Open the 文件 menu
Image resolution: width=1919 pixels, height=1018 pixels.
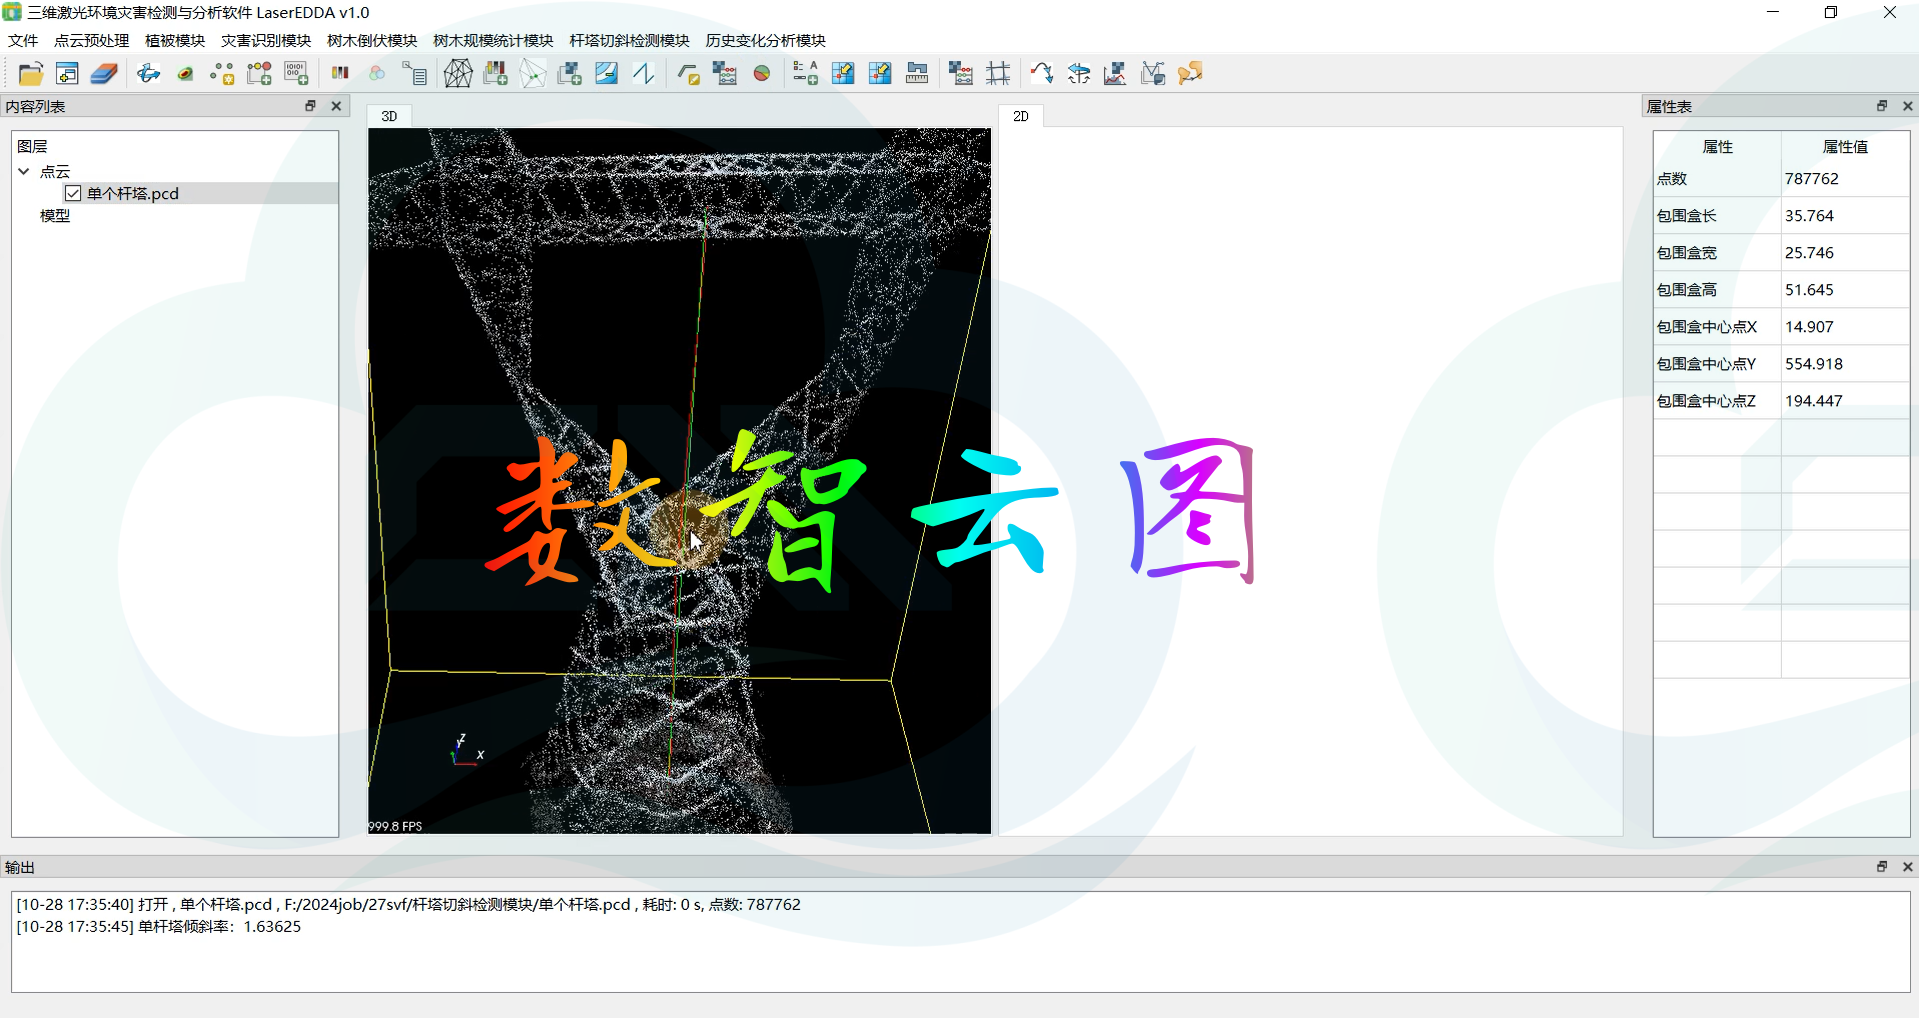coord(22,40)
